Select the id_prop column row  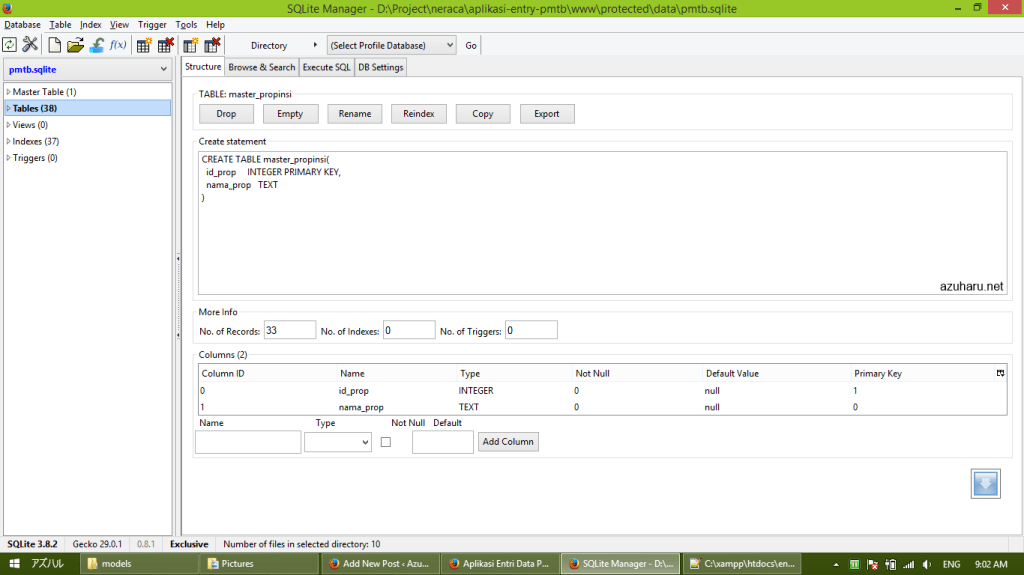pos(602,391)
